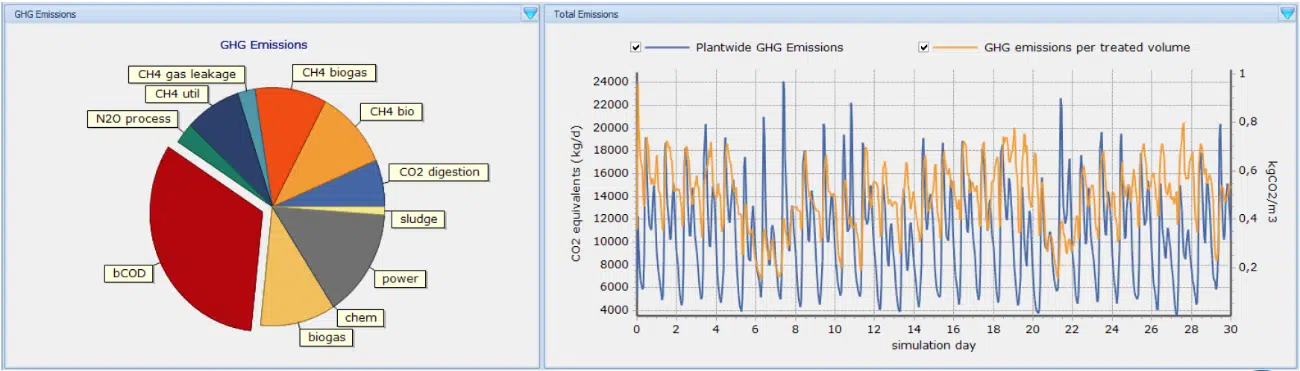
Task: Select the CO2 digestion pie label
Action: (439, 172)
